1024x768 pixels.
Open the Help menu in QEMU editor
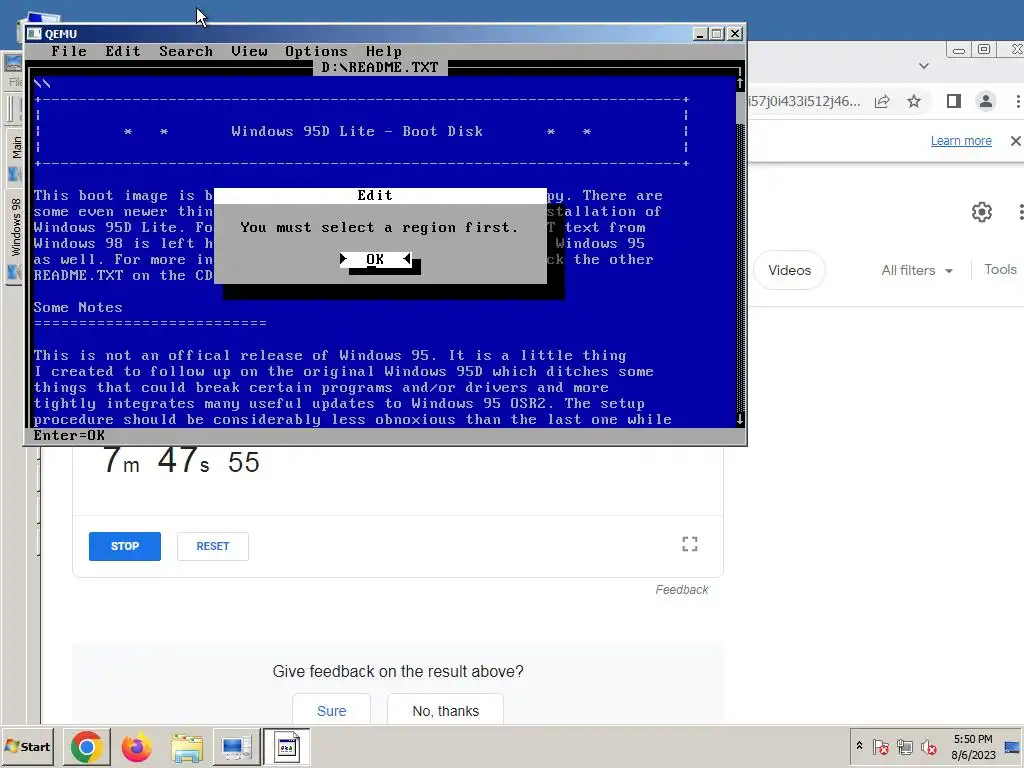click(x=383, y=51)
